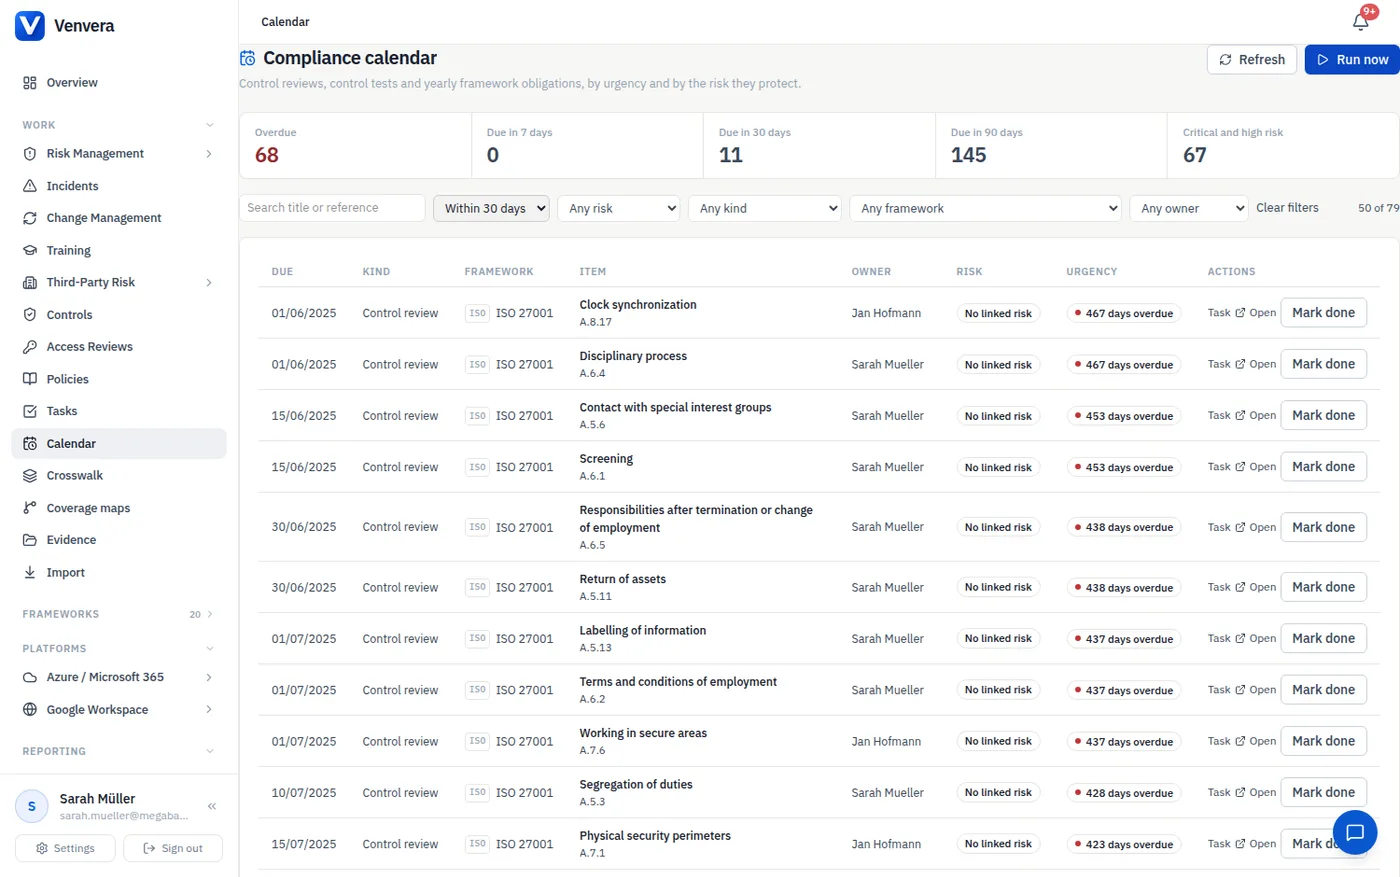Click the Search title or reference field

[332, 208]
